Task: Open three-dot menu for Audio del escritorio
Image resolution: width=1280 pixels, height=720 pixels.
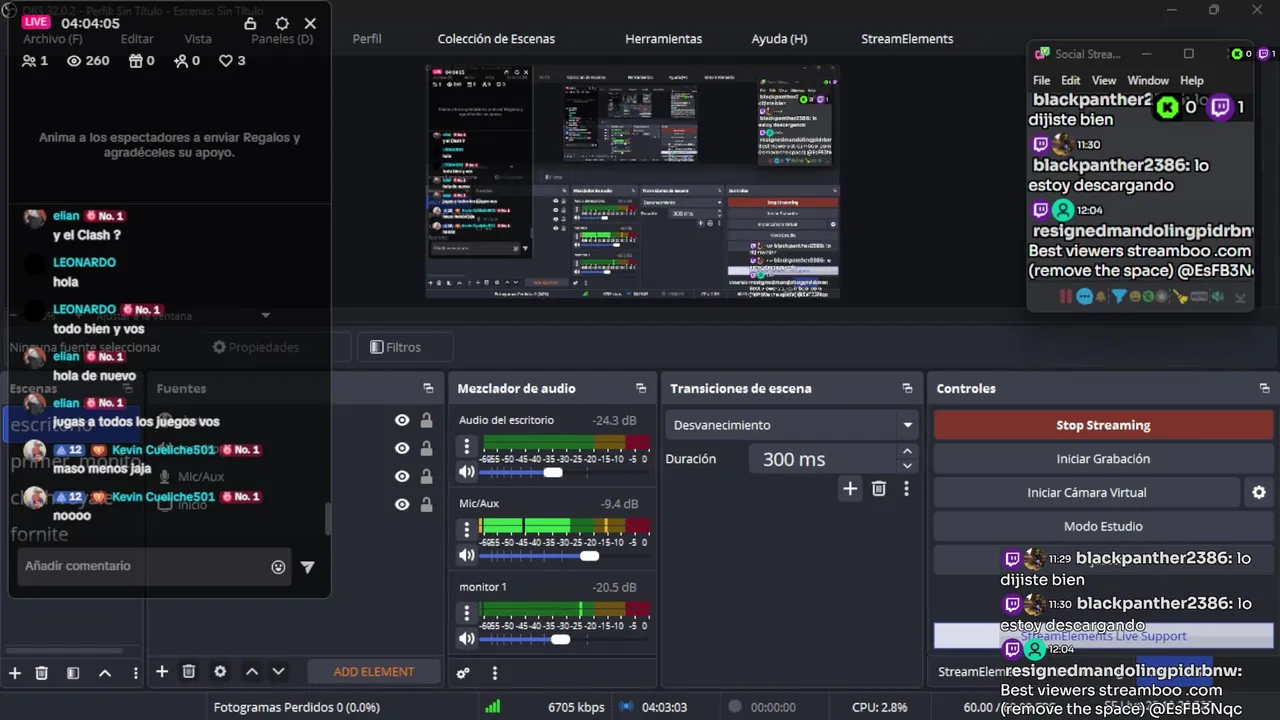Action: [466, 446]
